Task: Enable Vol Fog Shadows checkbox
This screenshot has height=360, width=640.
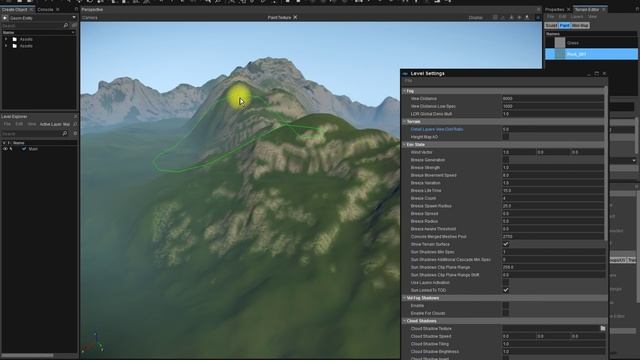Action: coord(506,305)
